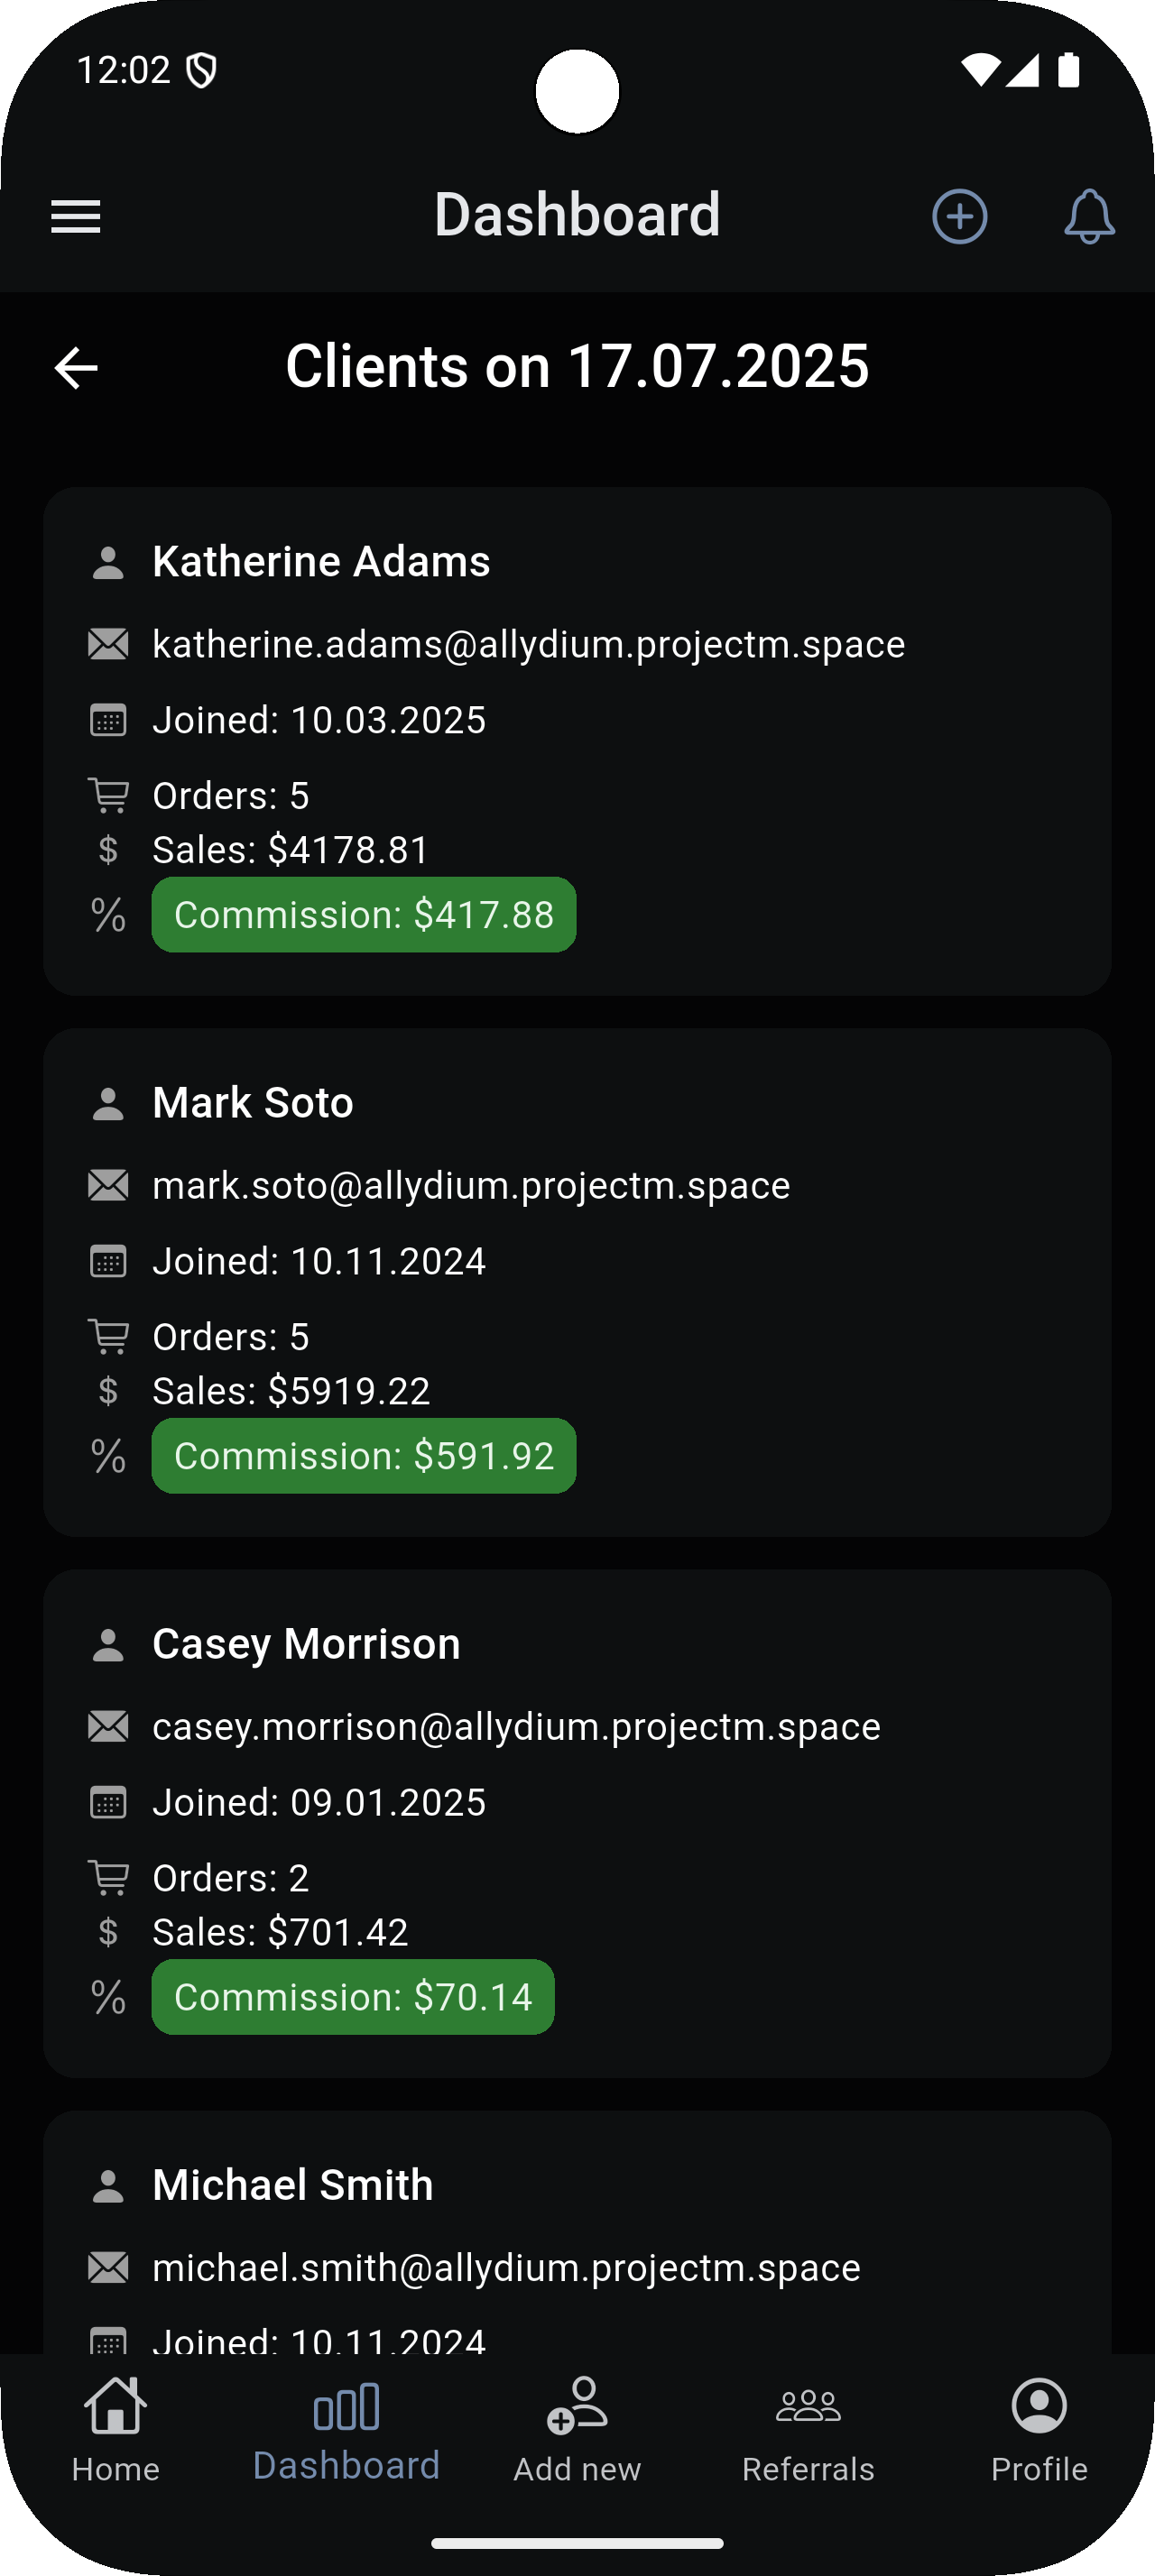Tap the envelope icon beside Katherine's email

click(x=108, y=645)
